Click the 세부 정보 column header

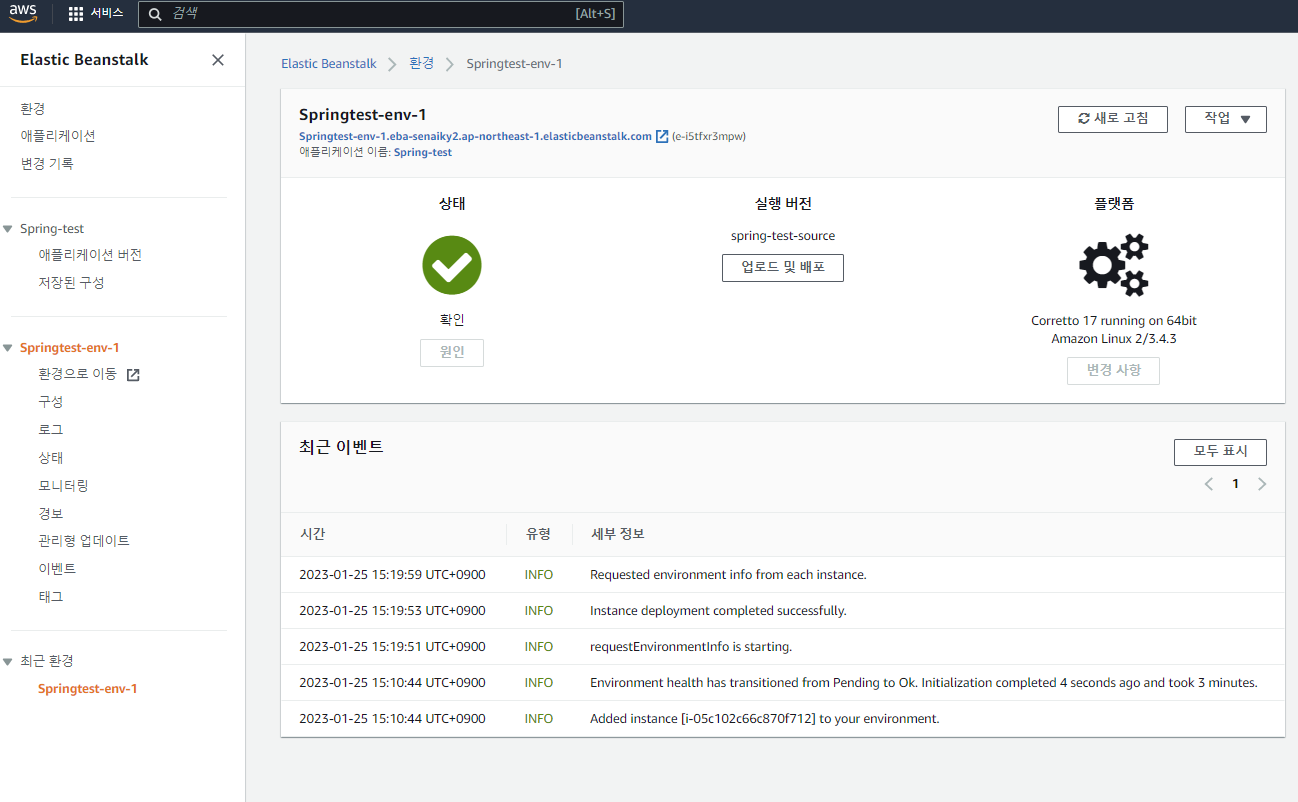pos(617,534)
